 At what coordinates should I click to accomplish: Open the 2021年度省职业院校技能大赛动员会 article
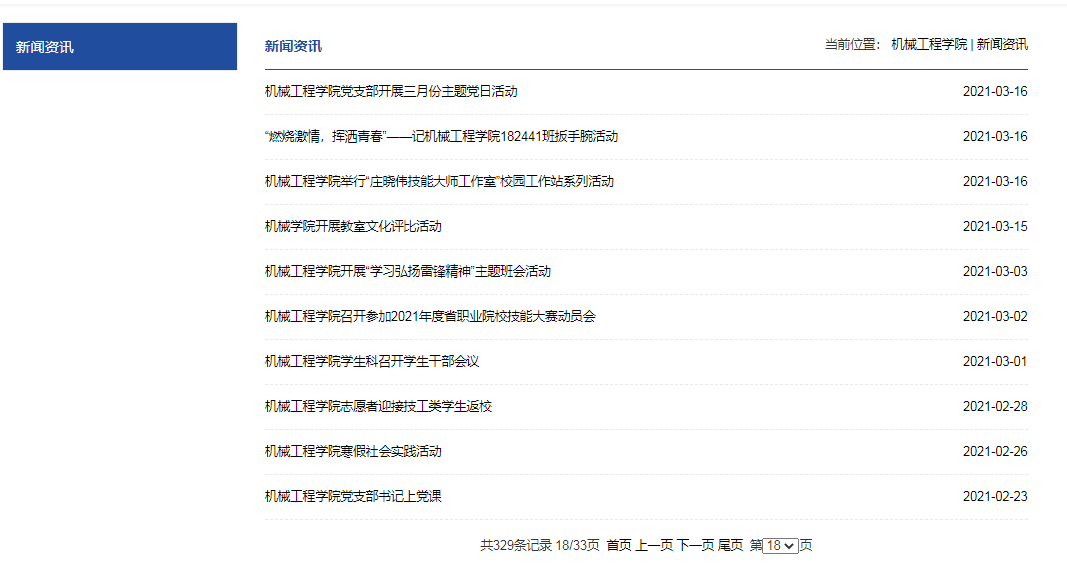tap(430, 316)
